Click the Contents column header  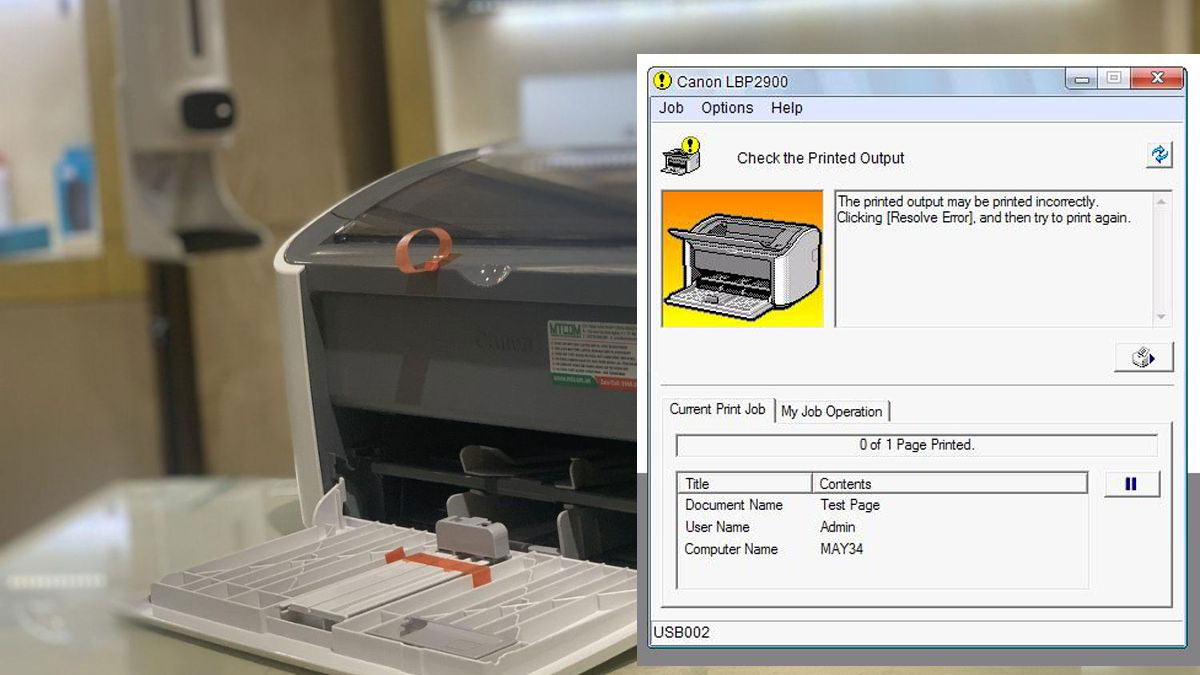(949, 483)
